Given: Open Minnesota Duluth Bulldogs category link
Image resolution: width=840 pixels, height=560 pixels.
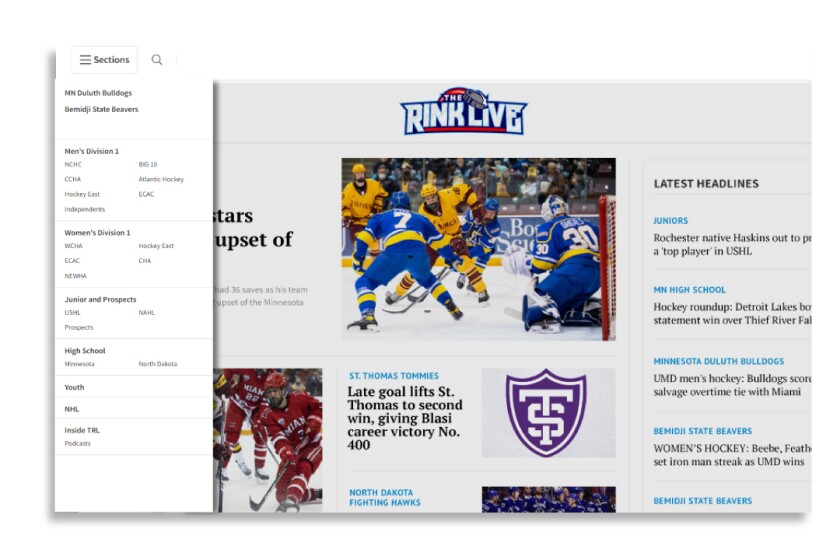Looking at the screenshot, I should point(718,361).
